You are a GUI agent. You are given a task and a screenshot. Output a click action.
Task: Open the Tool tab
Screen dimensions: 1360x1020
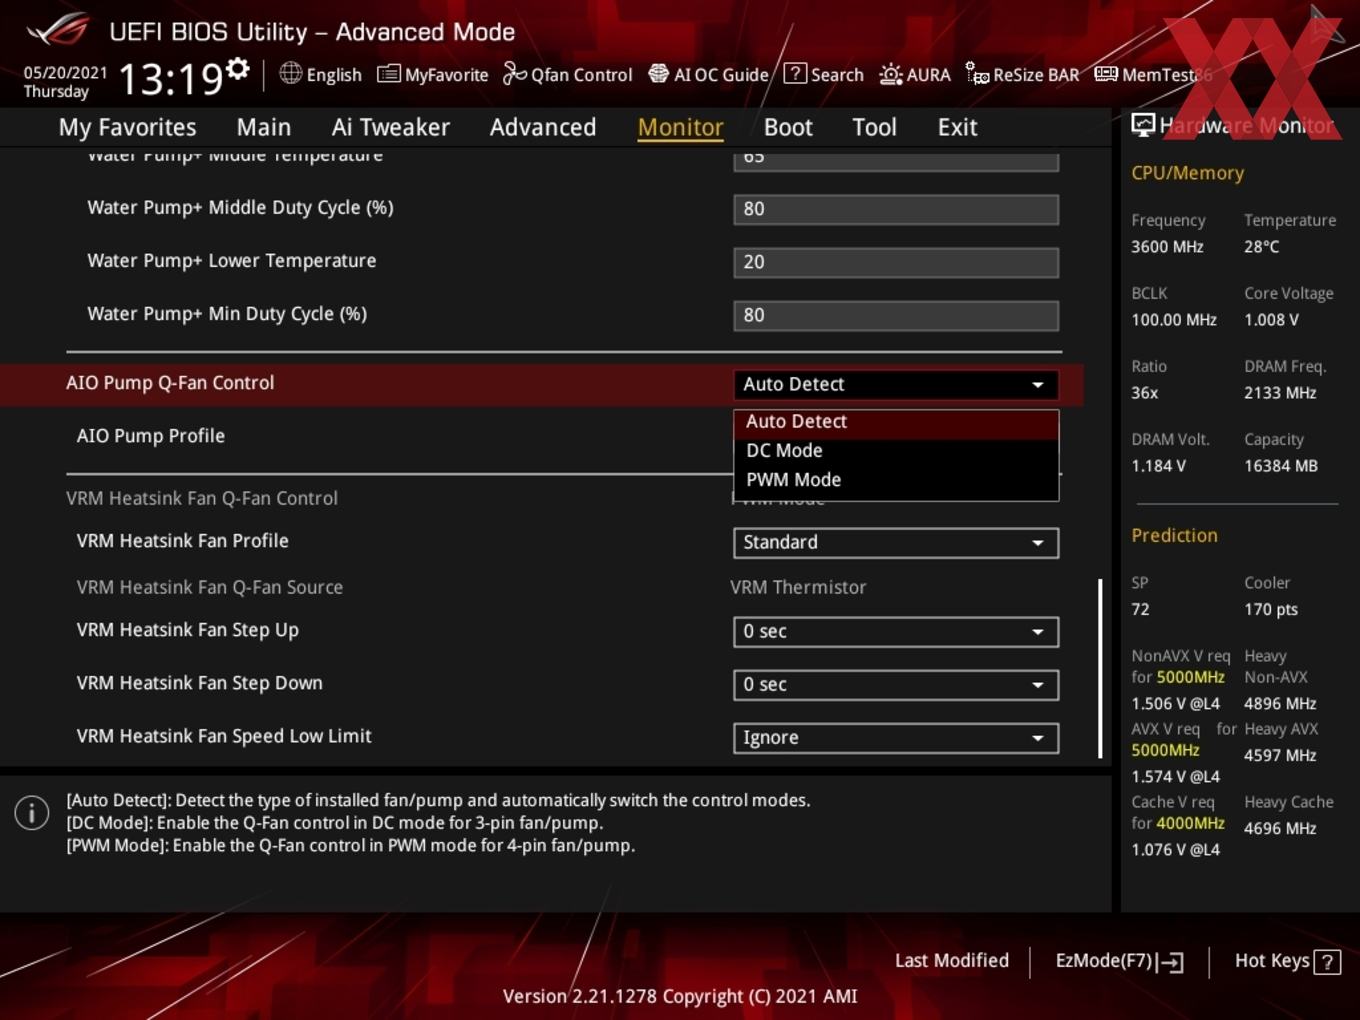tap(875, 127)
